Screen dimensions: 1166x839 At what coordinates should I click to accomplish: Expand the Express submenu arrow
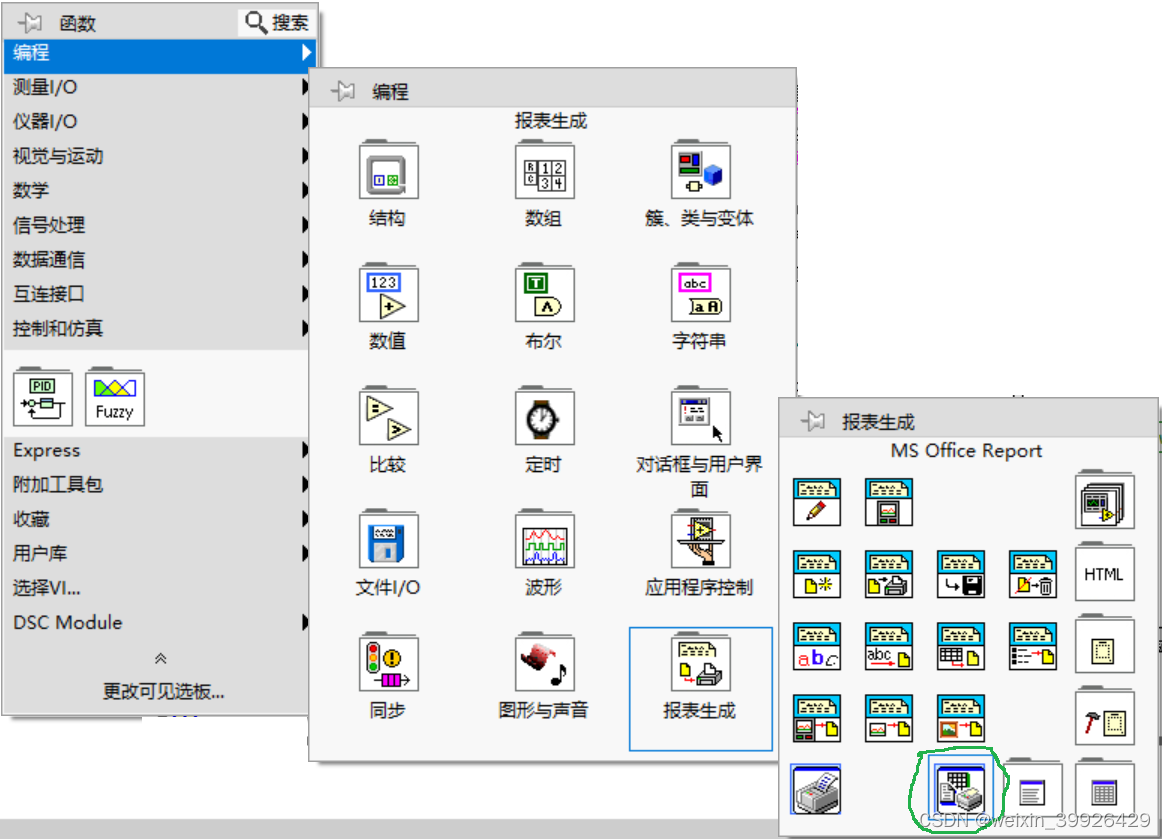pyautogui.click(x=305, y=450)
